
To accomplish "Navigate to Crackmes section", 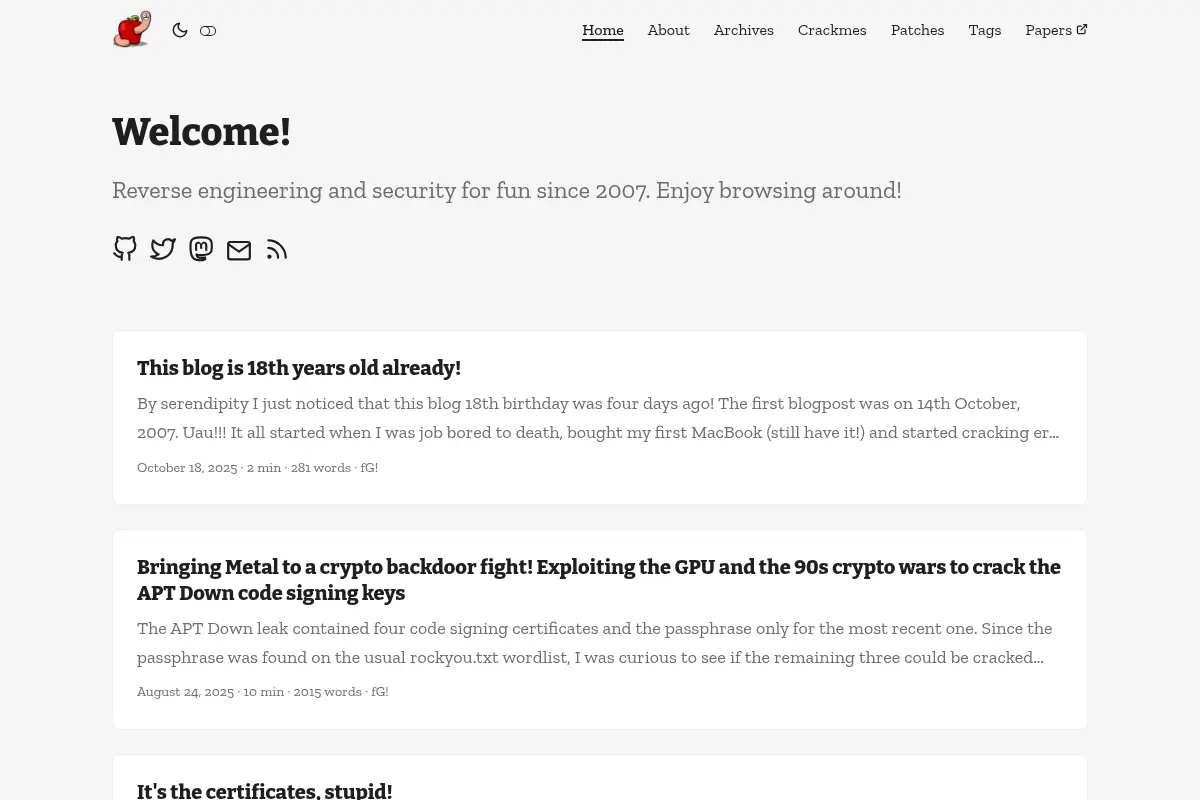I will pyautogui.click(x=832, y=30).
